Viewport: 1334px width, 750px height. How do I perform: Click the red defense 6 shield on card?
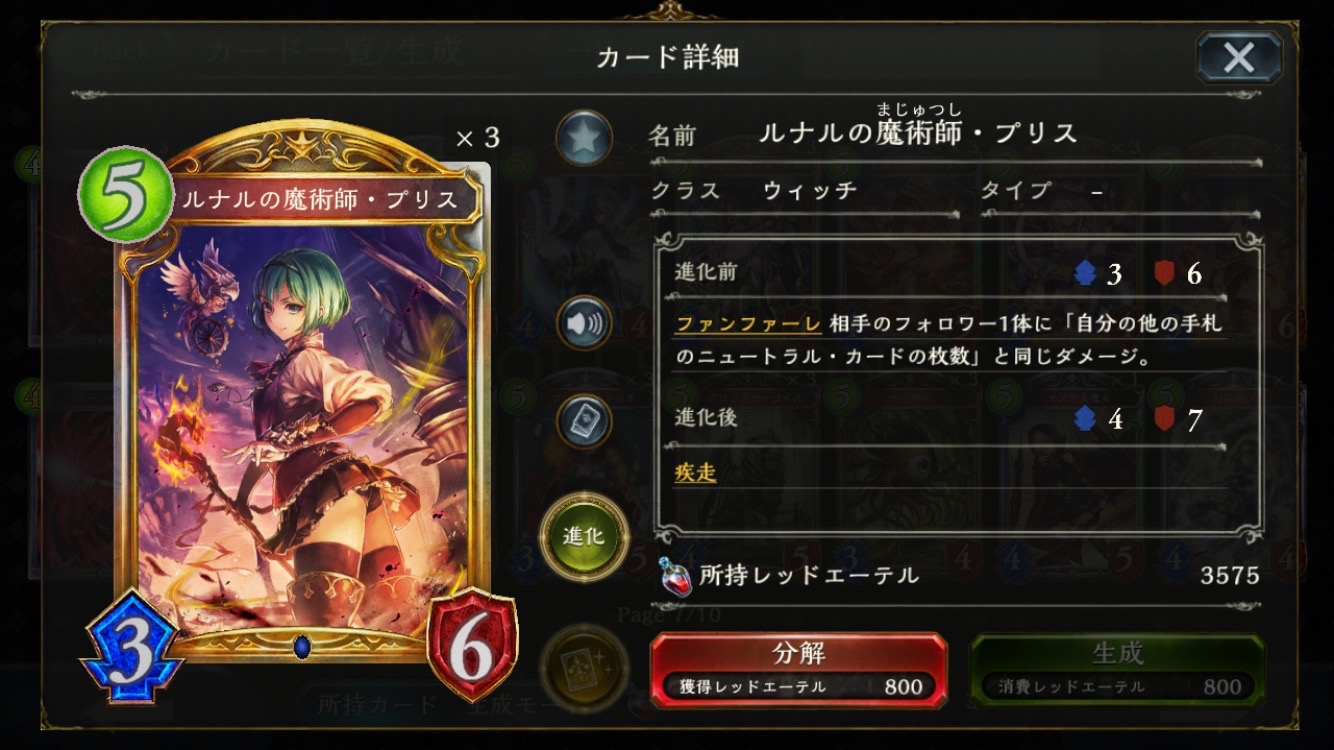pos(472,649)
